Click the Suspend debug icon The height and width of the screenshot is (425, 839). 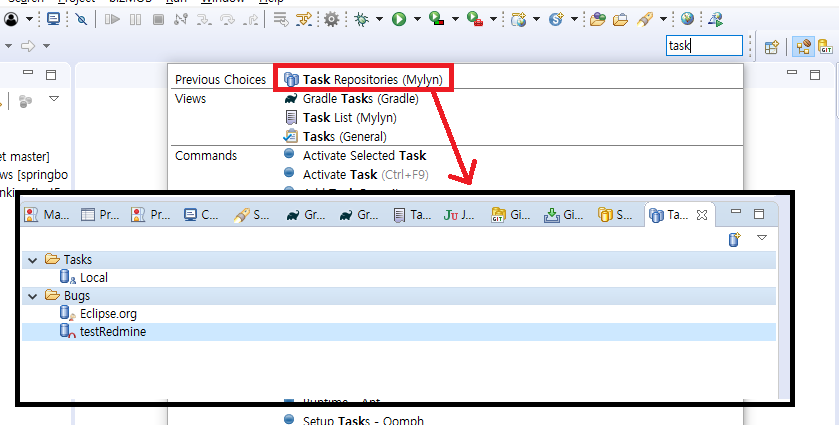click(136, 20)
